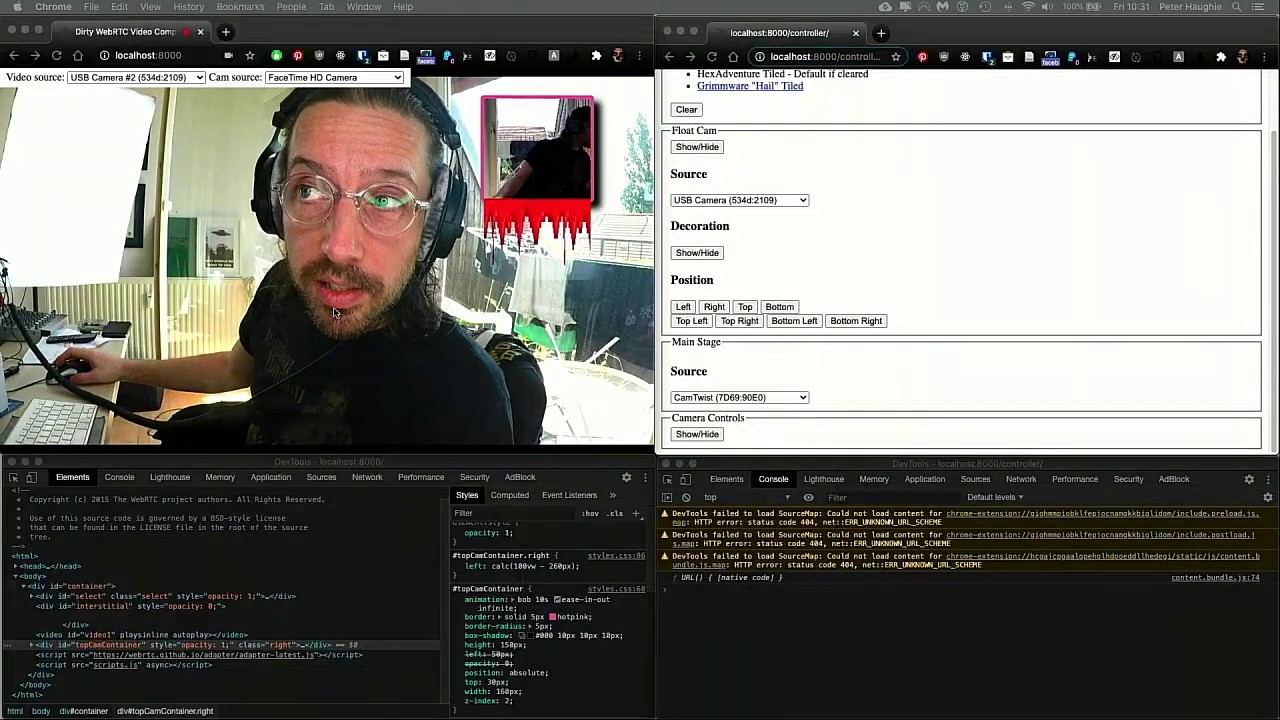Click inspect element picker in controller DevTools
1280x720 pixels.
click(667, 479)
